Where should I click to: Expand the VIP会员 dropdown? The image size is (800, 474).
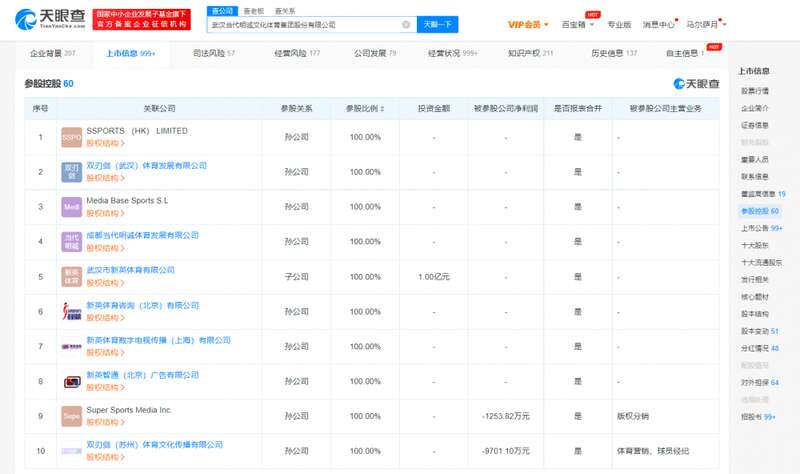coord(528,24)
